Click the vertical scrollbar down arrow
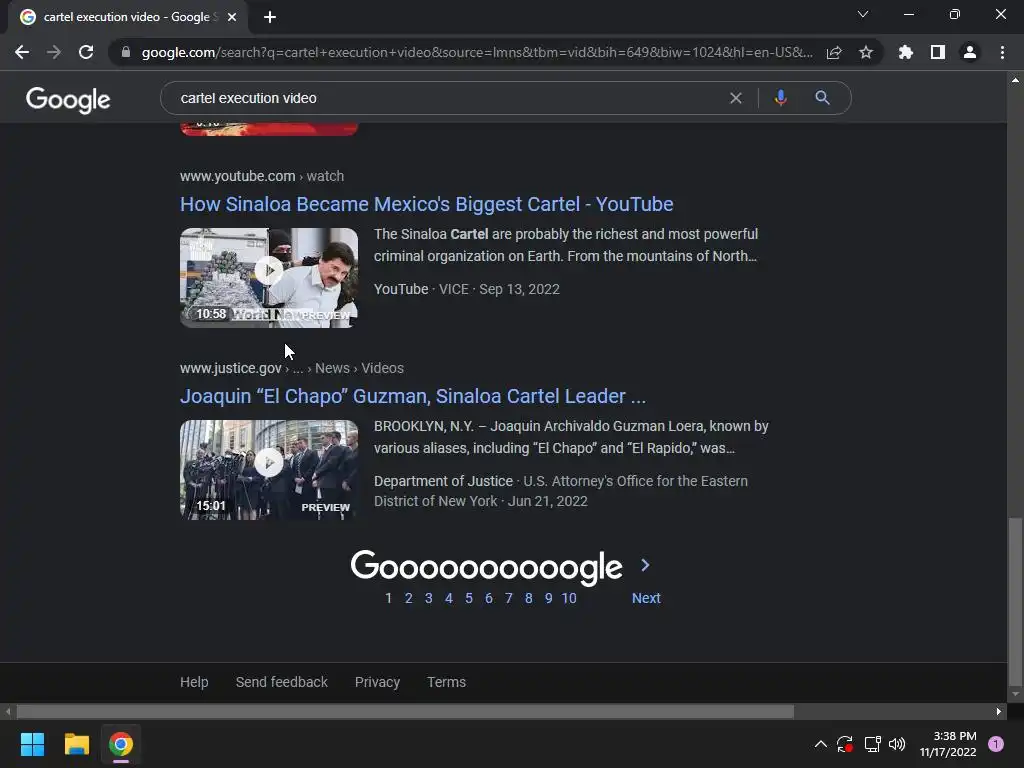 tap(1016, 694)
